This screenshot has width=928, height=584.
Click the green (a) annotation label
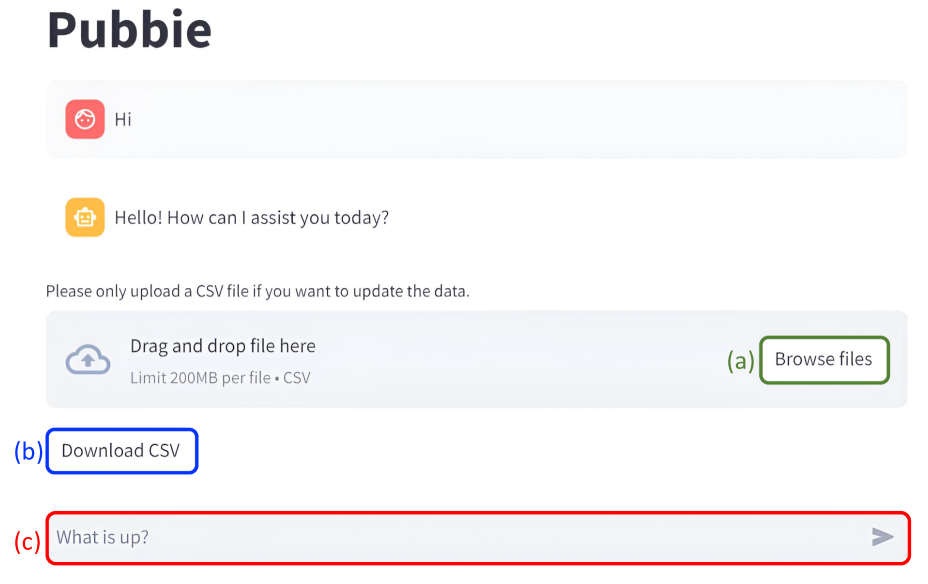[x=741, y=362]
